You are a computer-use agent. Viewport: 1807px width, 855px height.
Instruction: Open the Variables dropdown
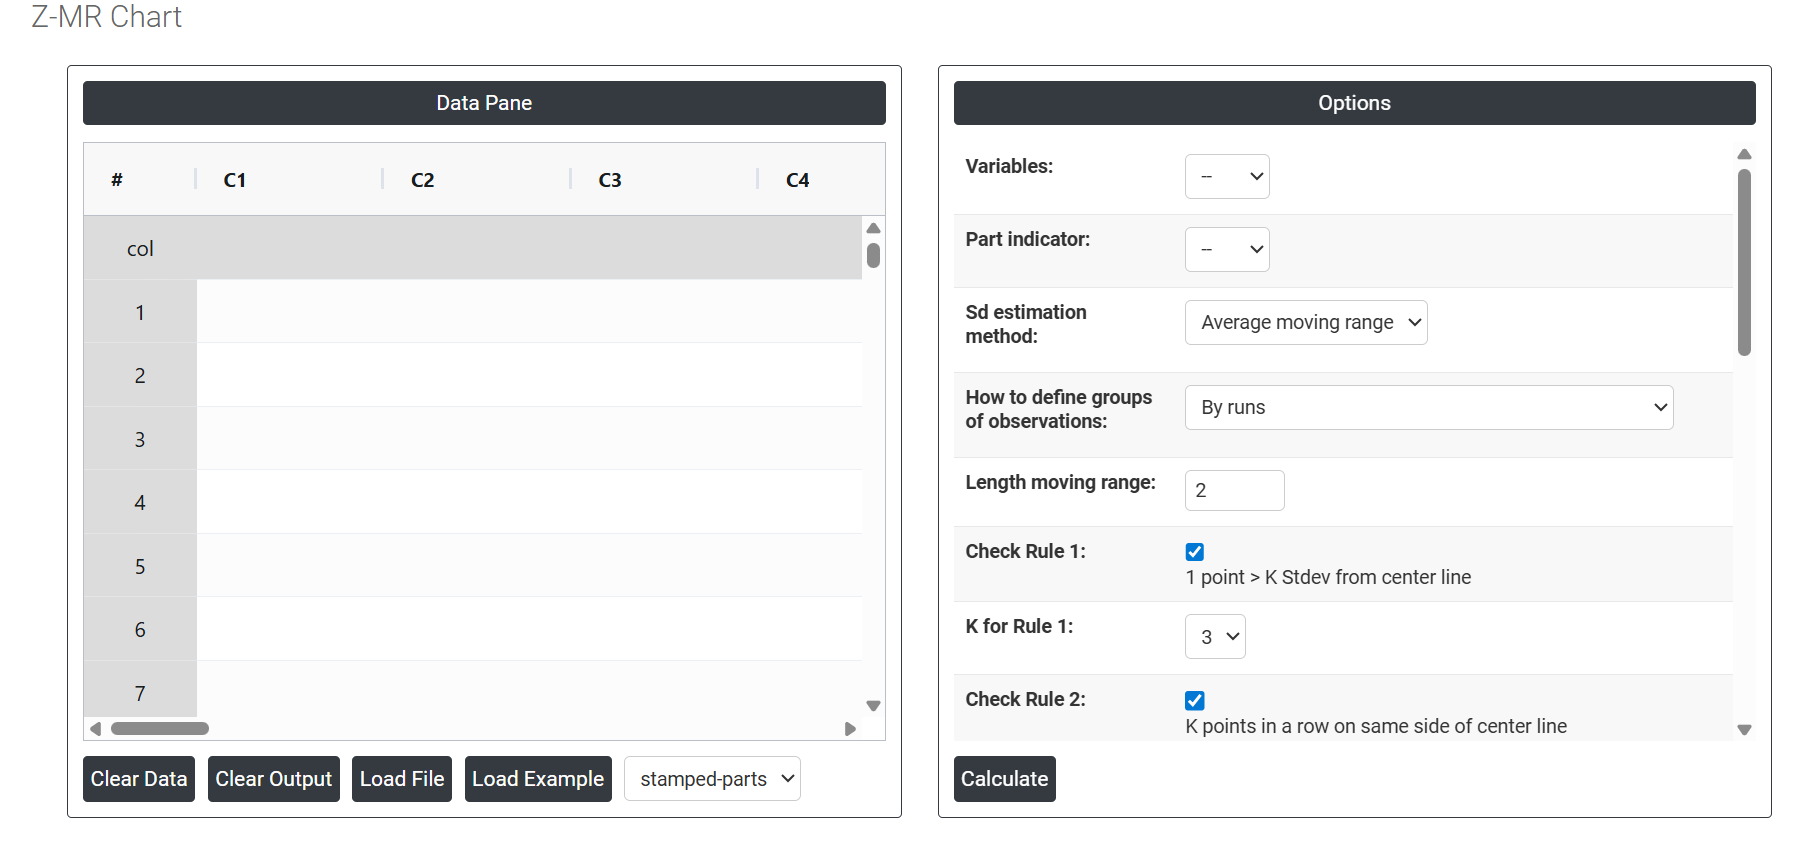pos(1226,177)
